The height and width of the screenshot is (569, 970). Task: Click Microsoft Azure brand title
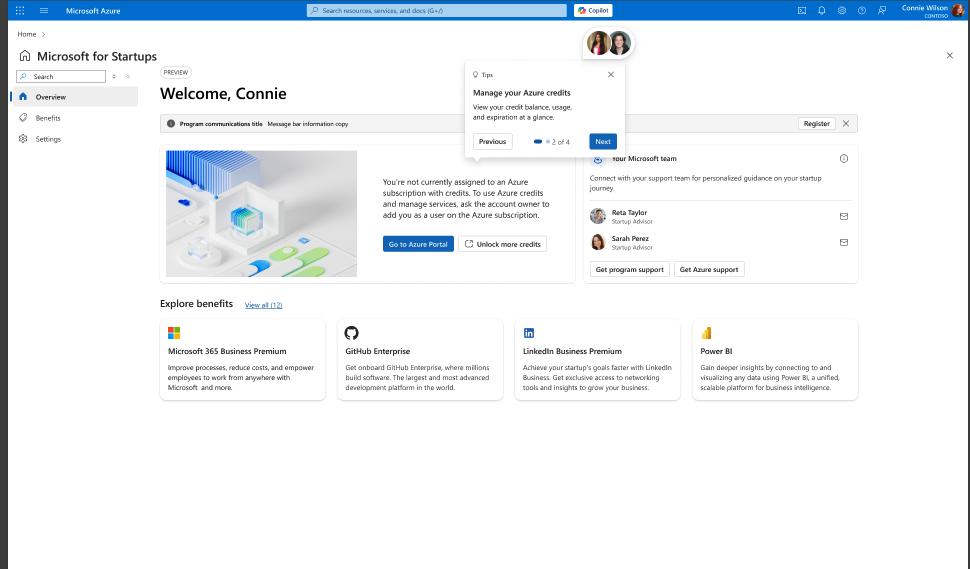[x=93, y=11]
